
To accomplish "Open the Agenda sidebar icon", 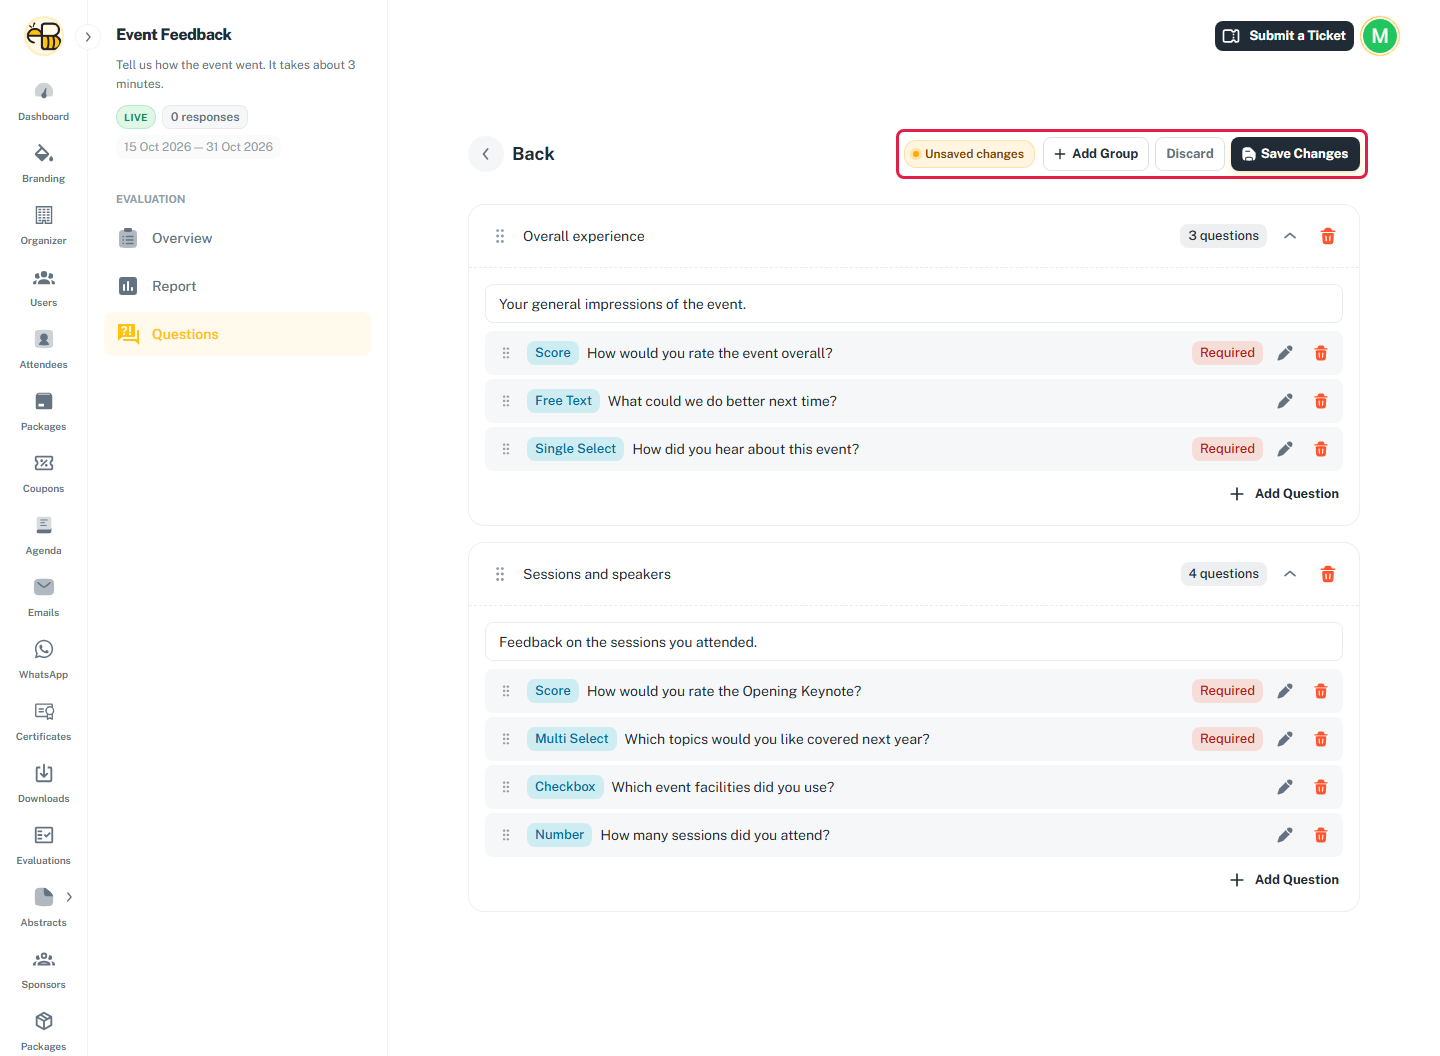I will coord(44,536).
